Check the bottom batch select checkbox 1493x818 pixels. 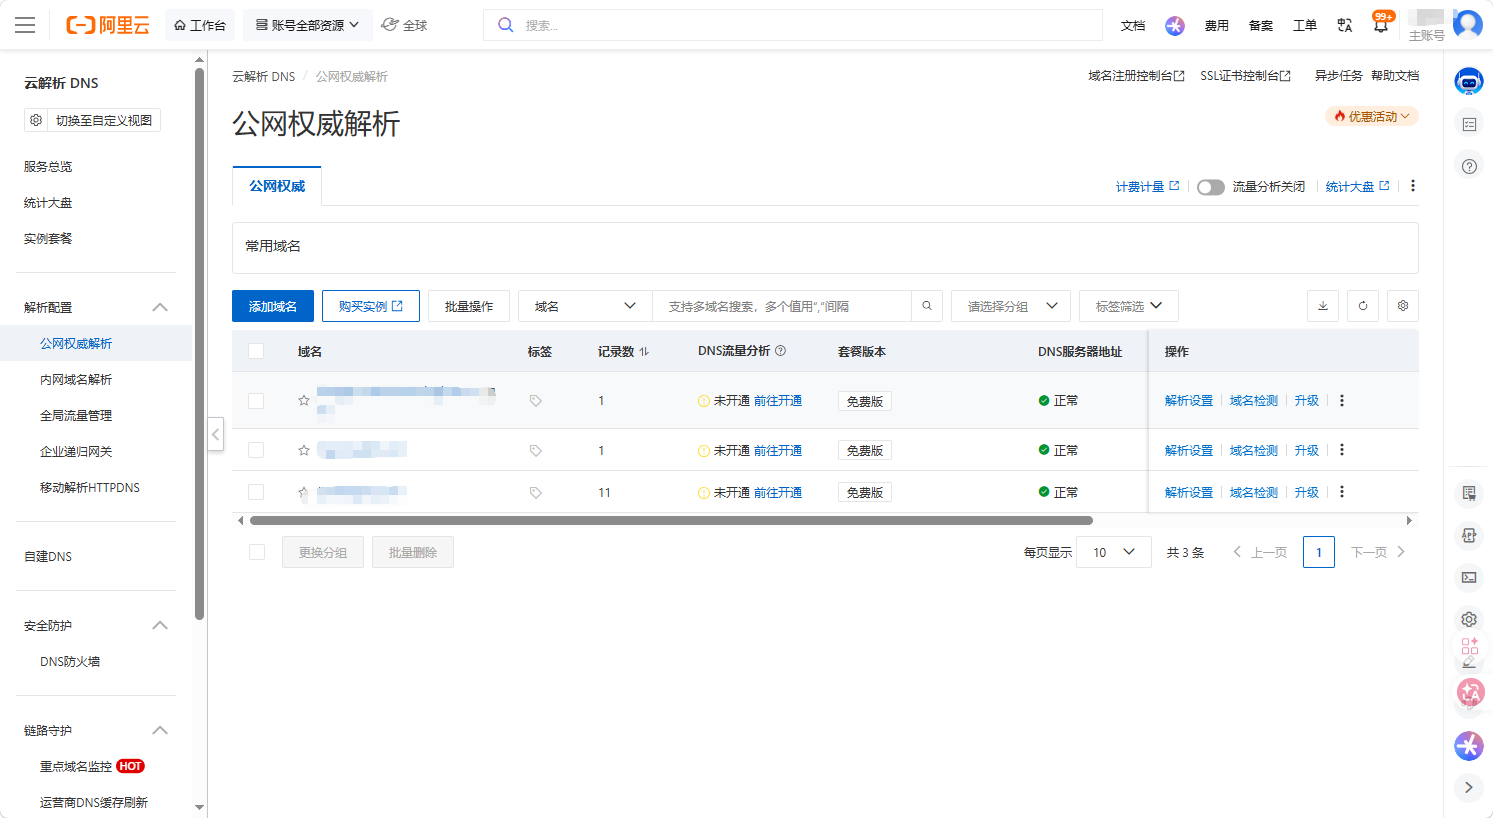pos(257,552)
